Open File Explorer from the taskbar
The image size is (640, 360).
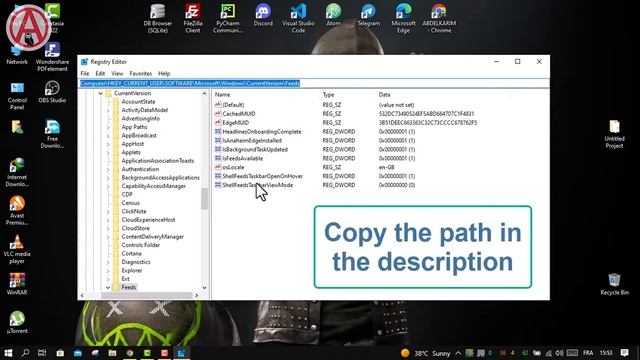[112, 353]
